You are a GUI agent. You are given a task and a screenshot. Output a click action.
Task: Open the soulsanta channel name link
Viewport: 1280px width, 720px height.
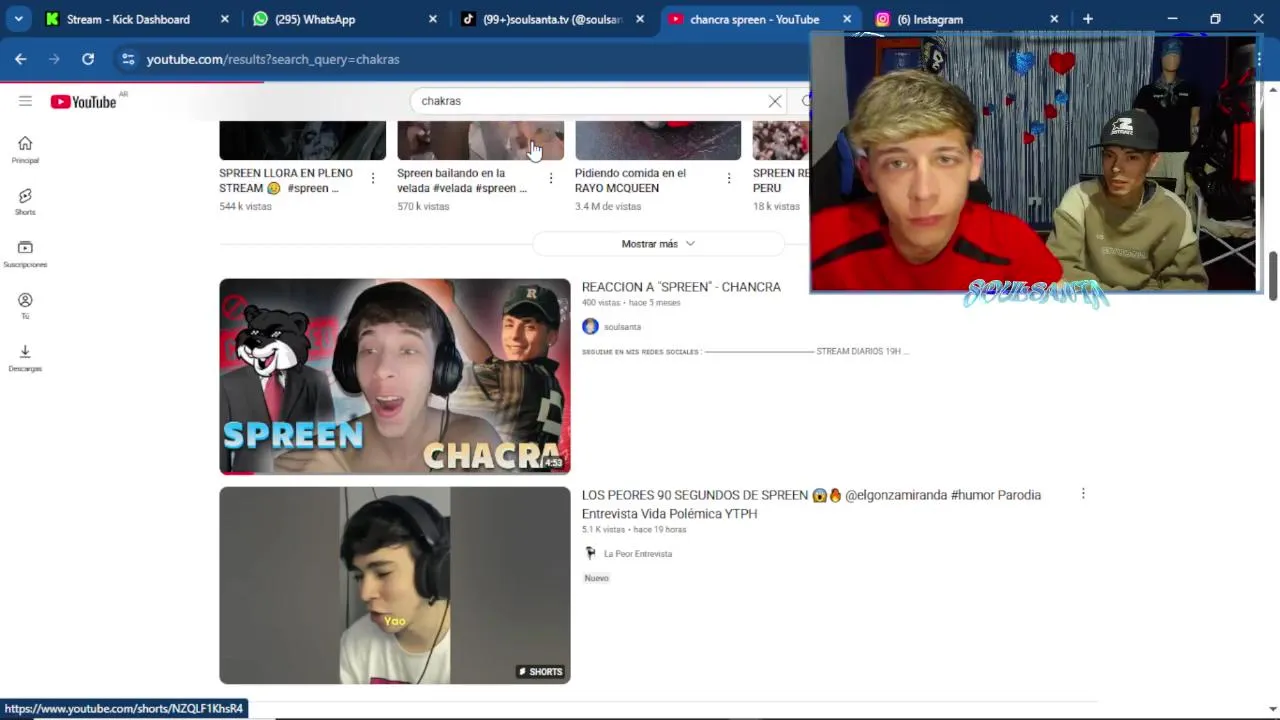622,327
